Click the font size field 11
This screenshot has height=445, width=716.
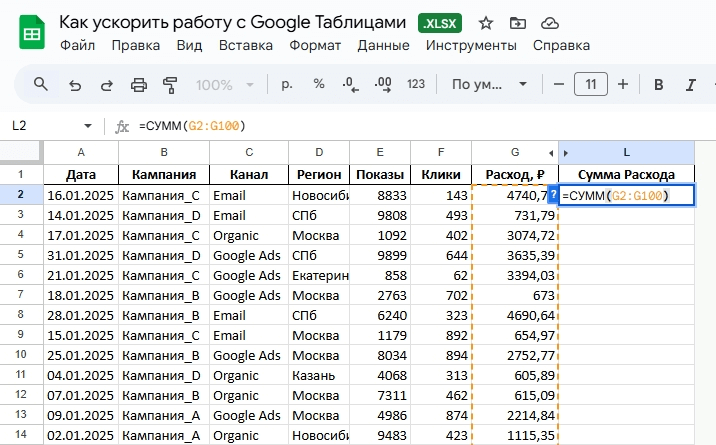[x=590, y=84]
